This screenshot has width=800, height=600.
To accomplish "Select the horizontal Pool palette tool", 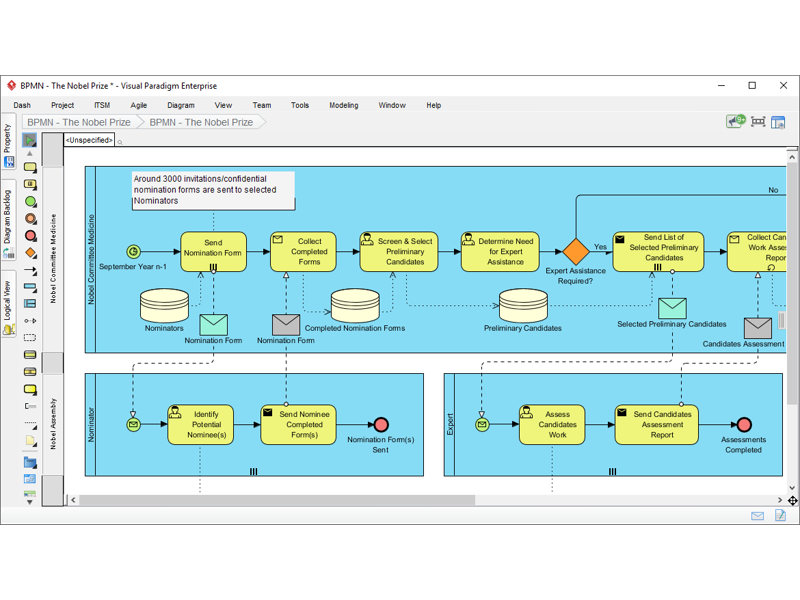I will [30, 287].
